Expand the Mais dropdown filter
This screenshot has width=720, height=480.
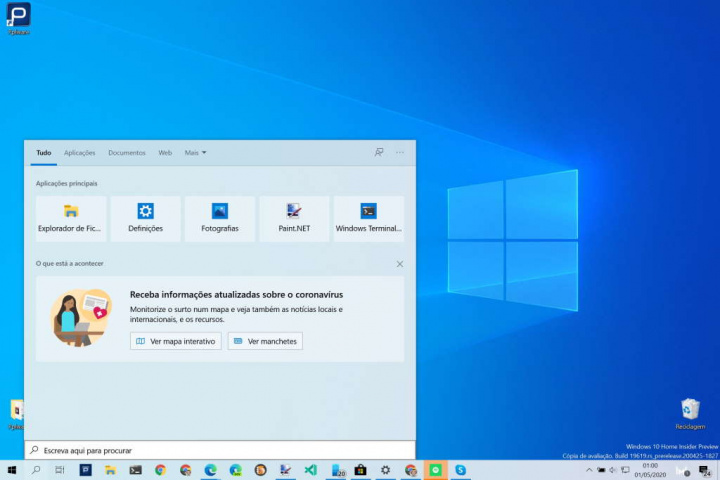click(x=195, y=153)
